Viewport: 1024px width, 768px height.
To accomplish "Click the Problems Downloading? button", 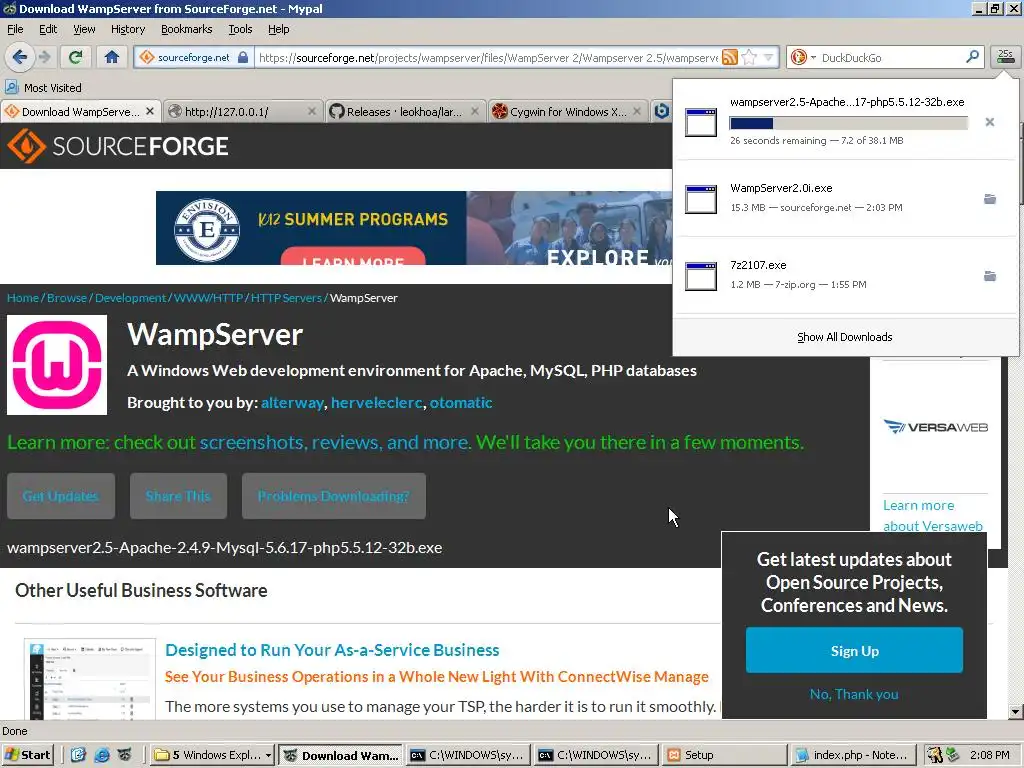I will click(x=334, y=496).
